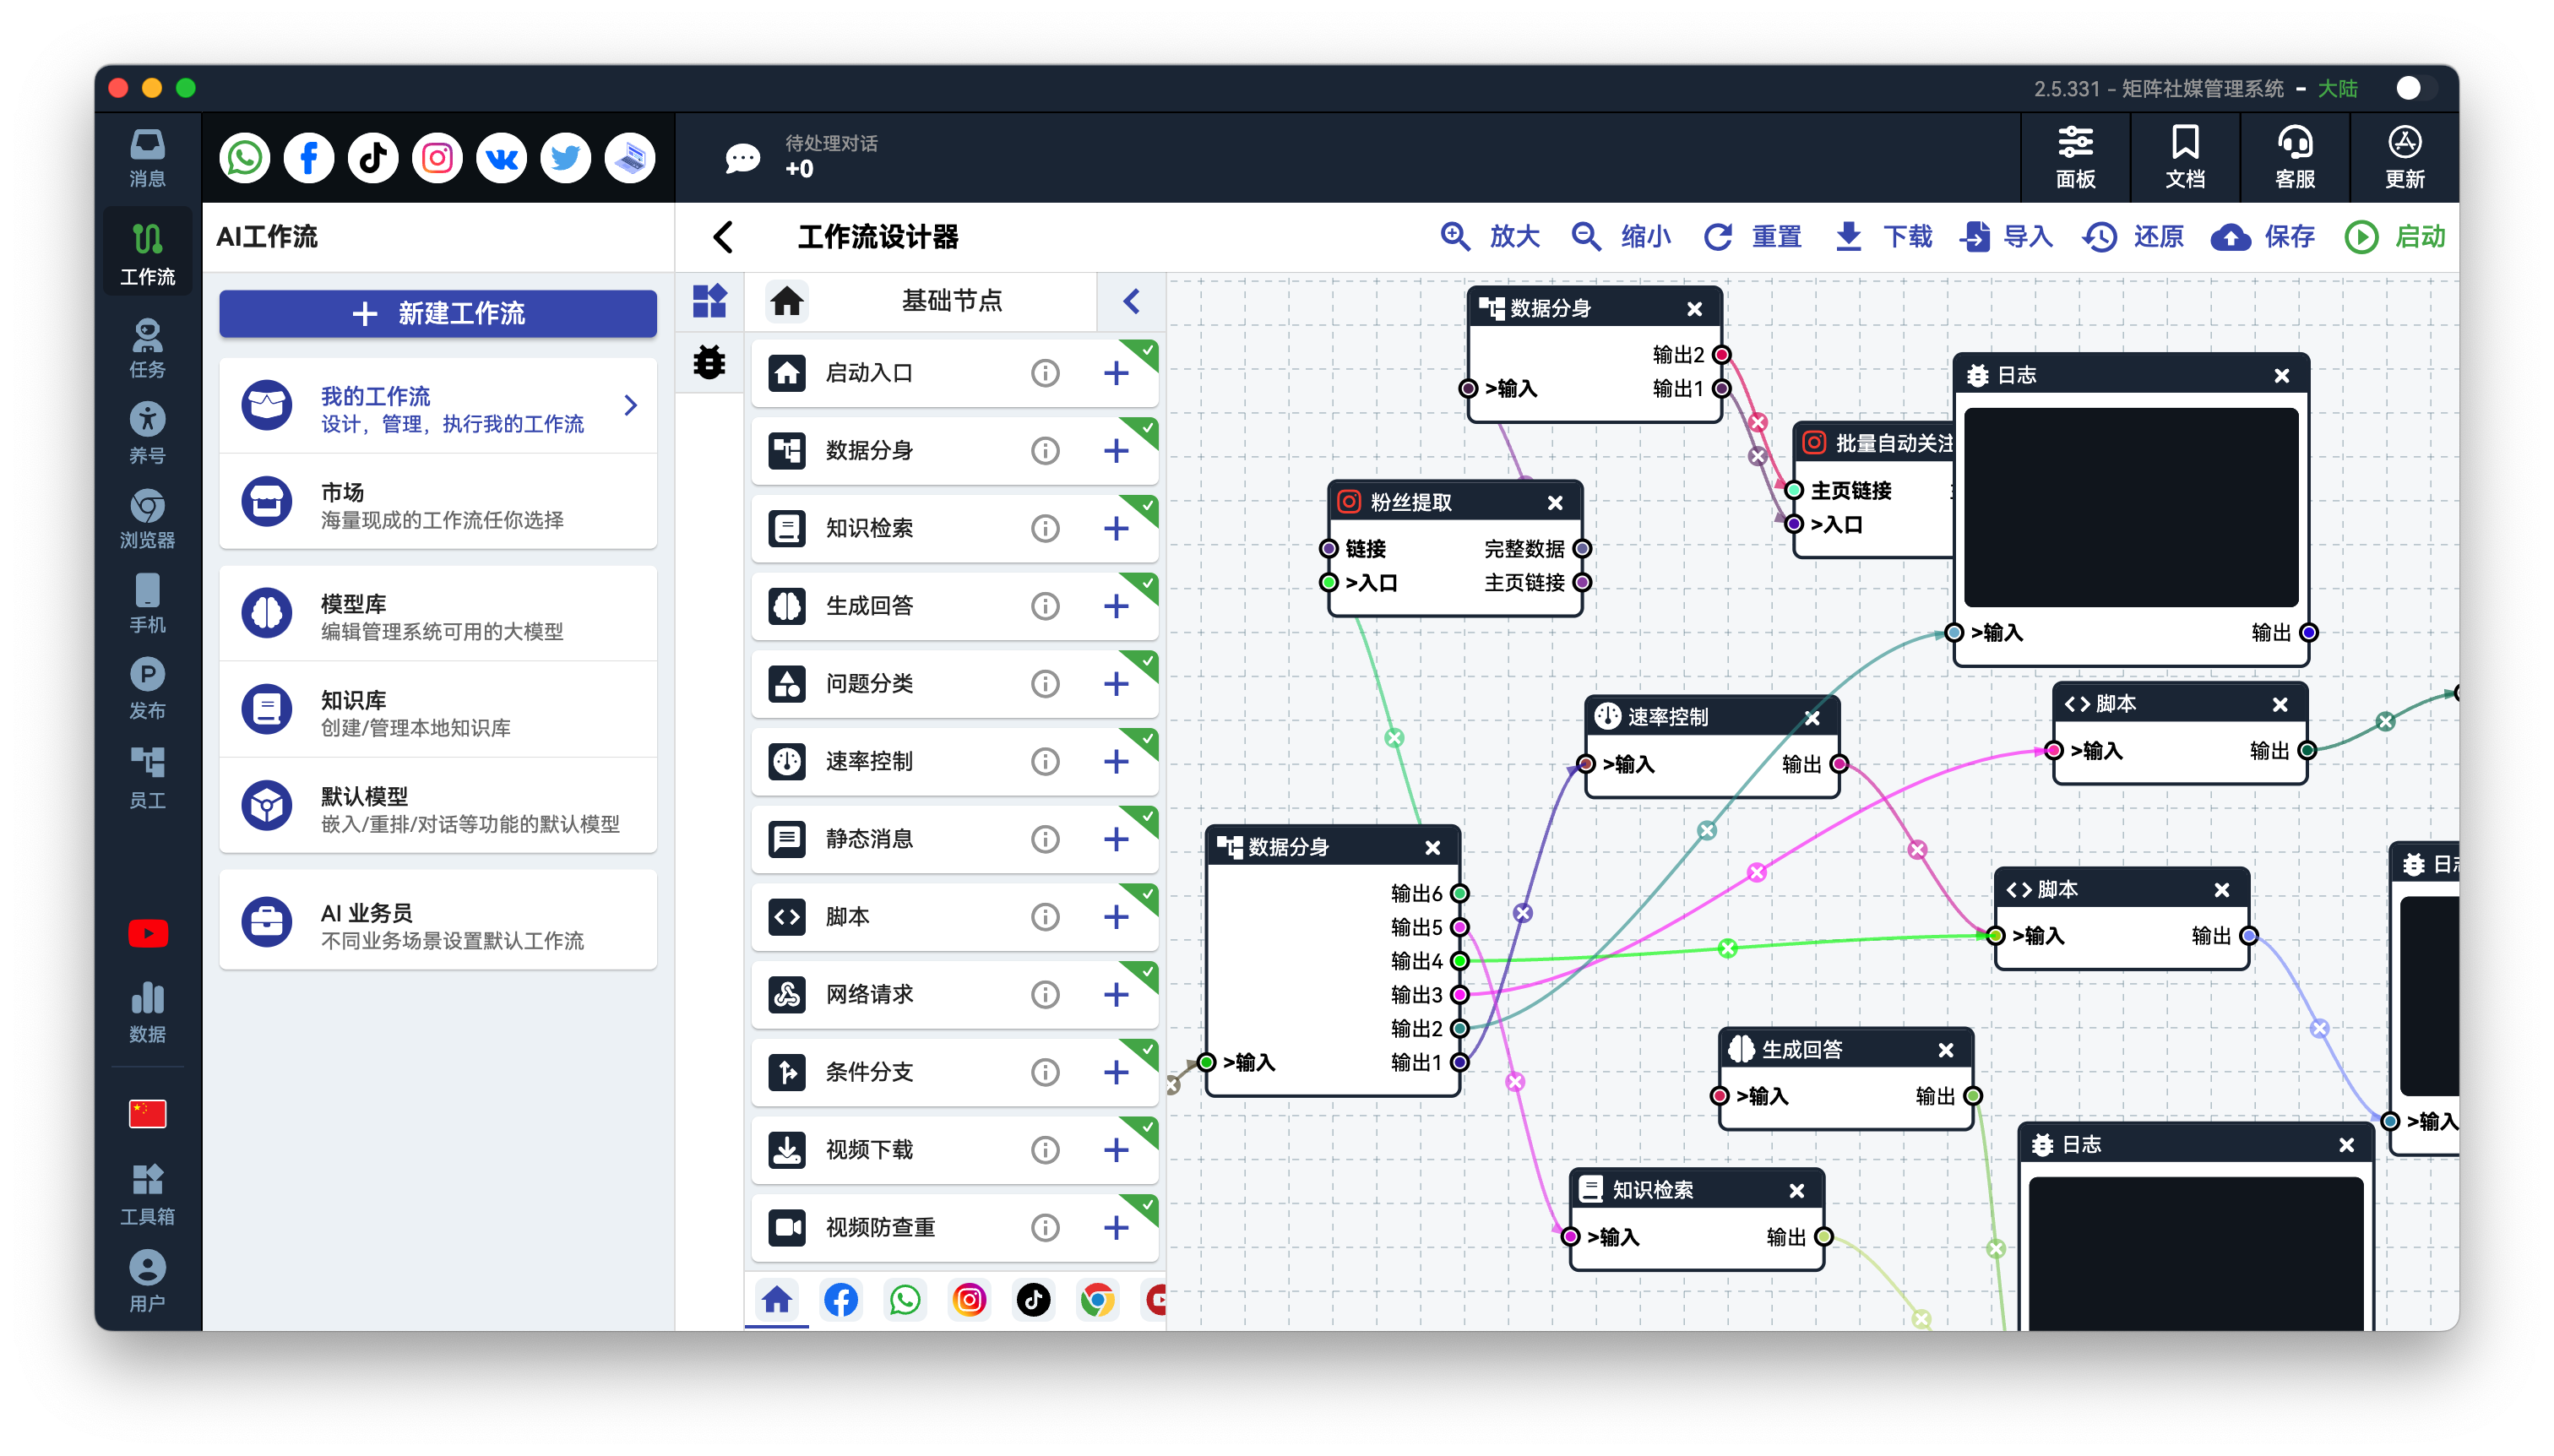Click the VK platform icon

501,158
